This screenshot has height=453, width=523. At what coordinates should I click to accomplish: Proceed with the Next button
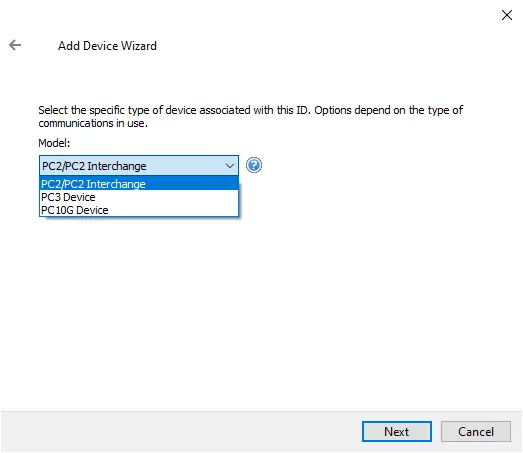[397, 431]
